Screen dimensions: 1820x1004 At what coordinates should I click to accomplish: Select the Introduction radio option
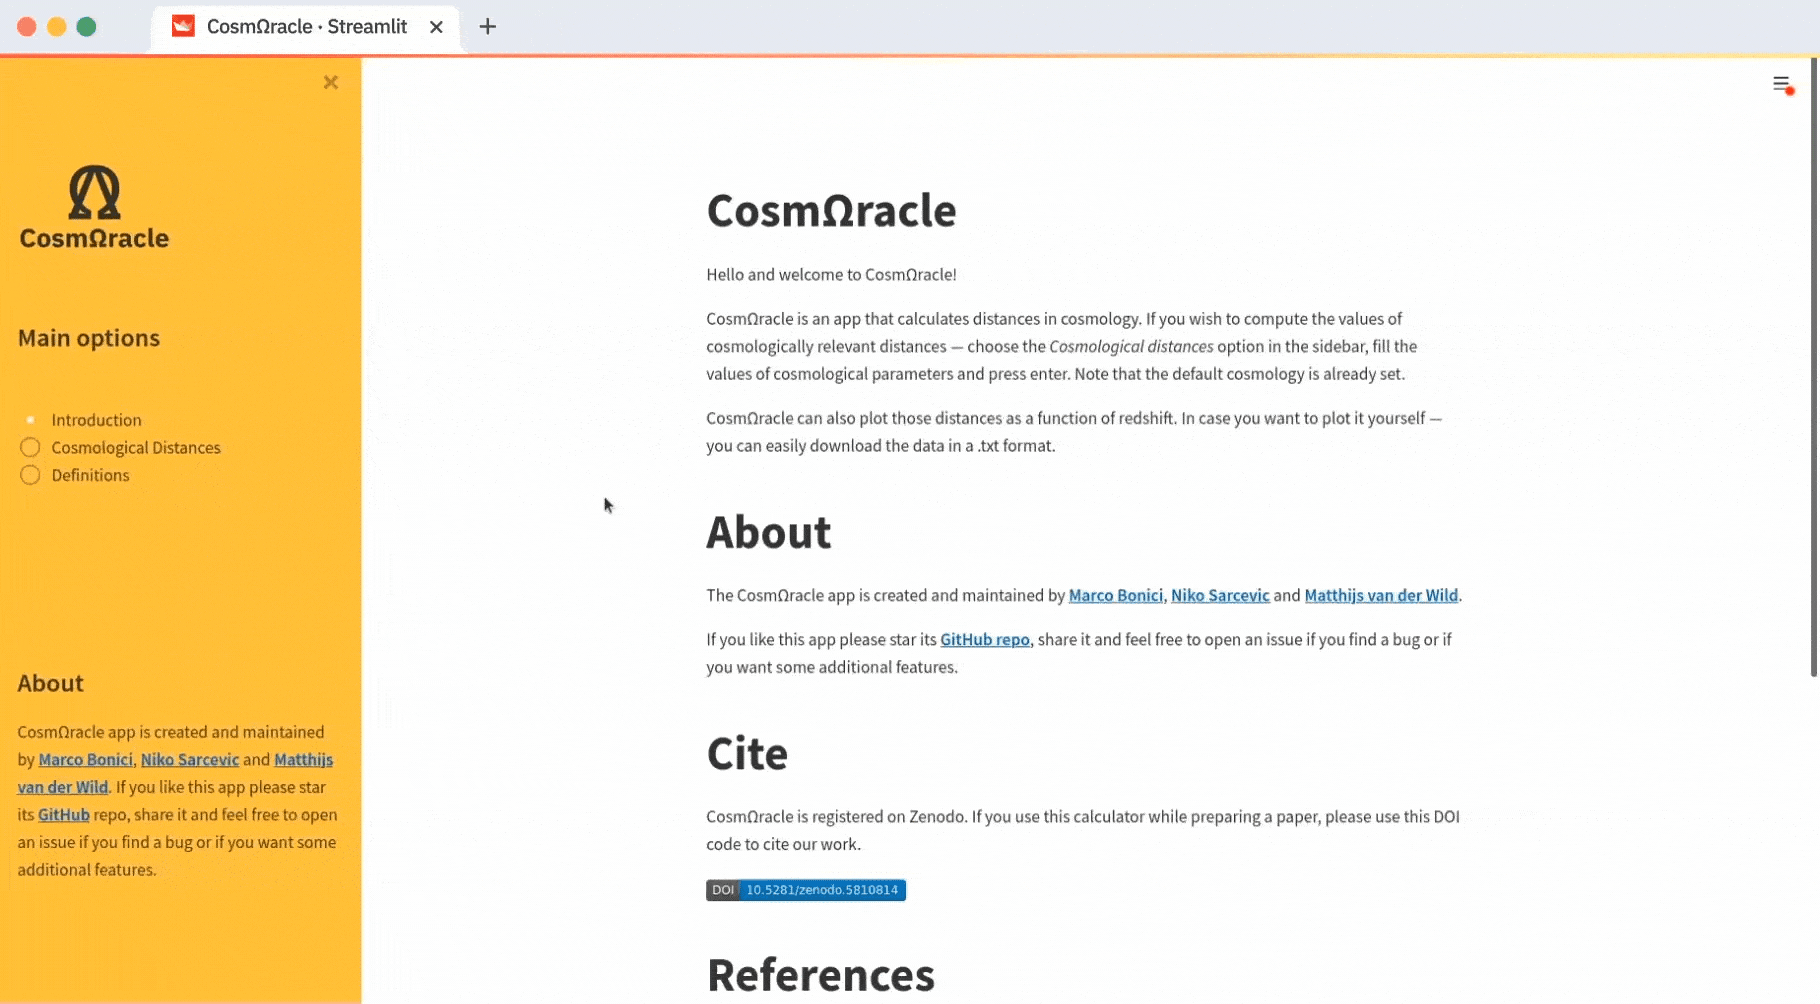point(31,420)
